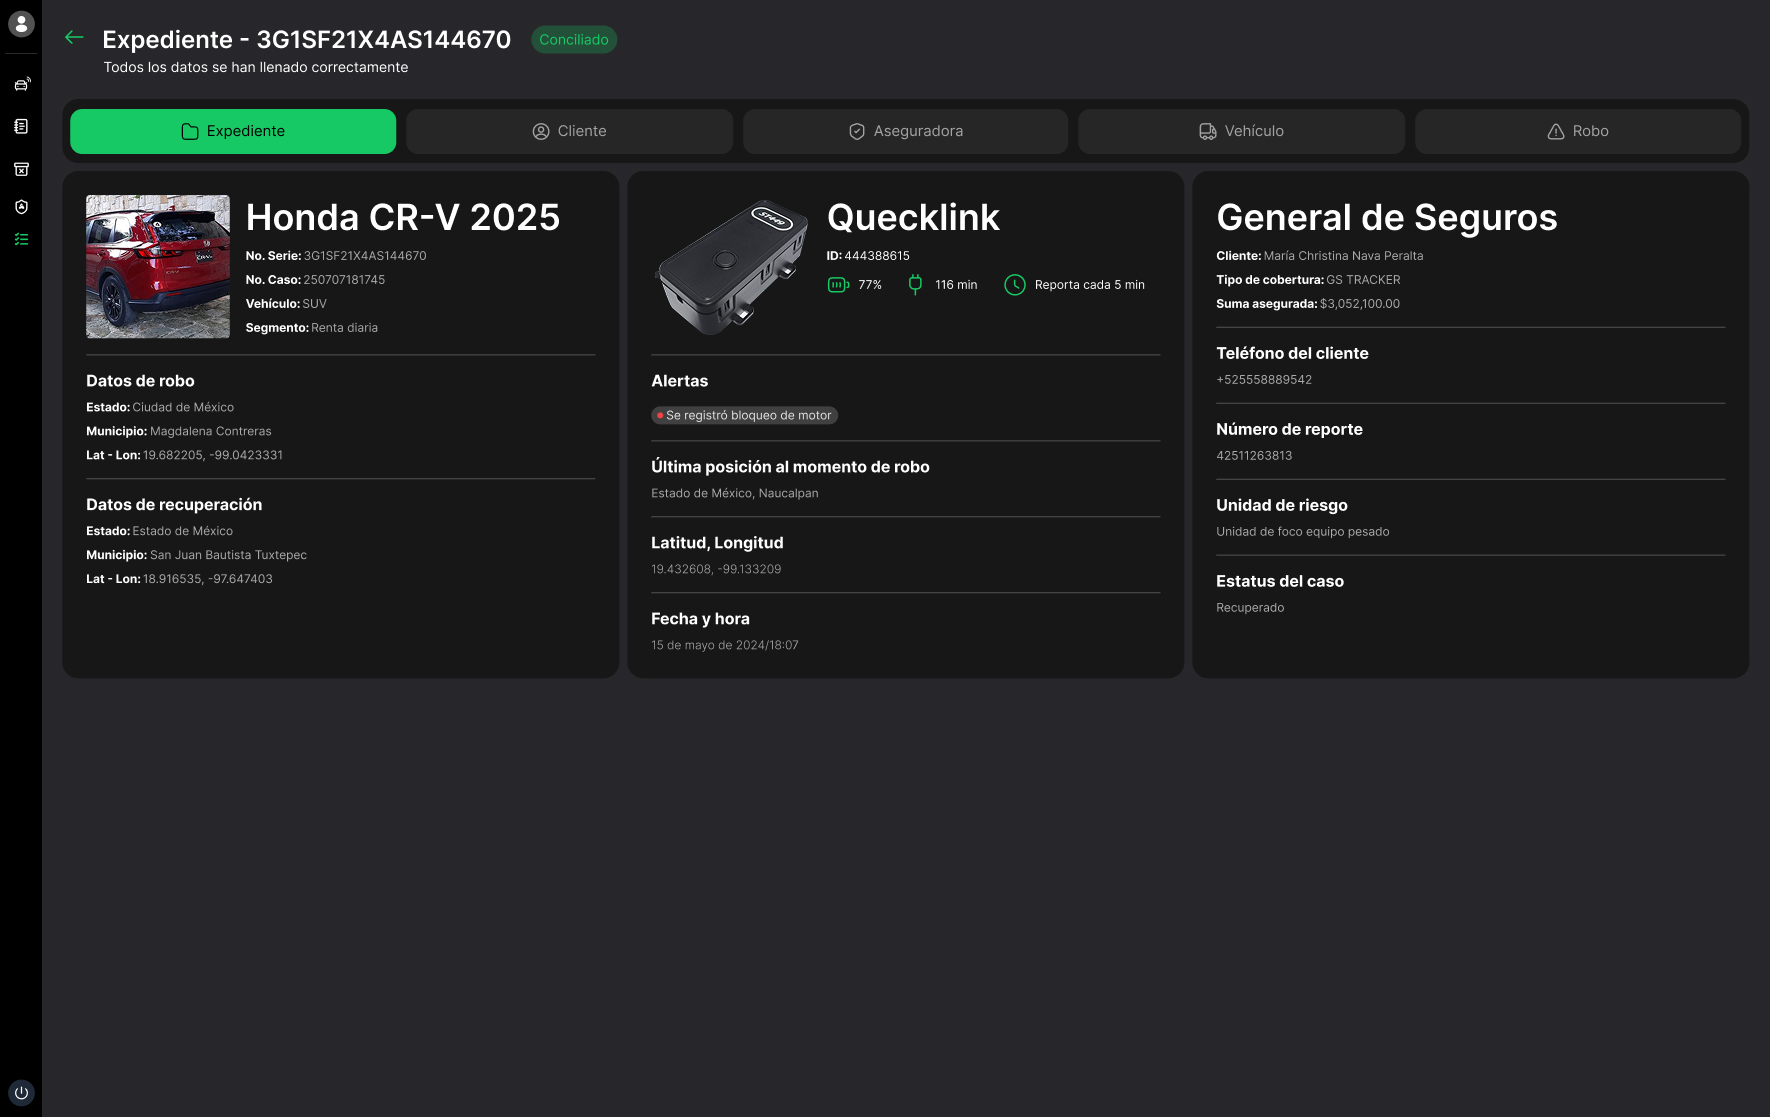Open the shield icon in sidebar
The width and height of the screenshot is (1770, 1117).
tap(21, 207)
